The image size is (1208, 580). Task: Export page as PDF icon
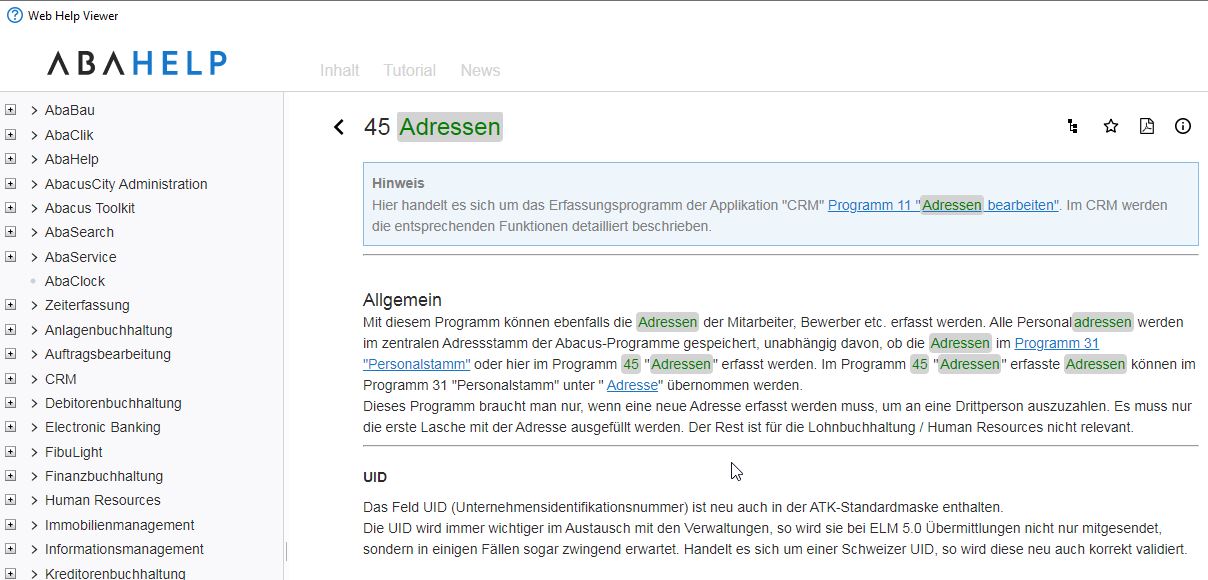(1147, 126)
